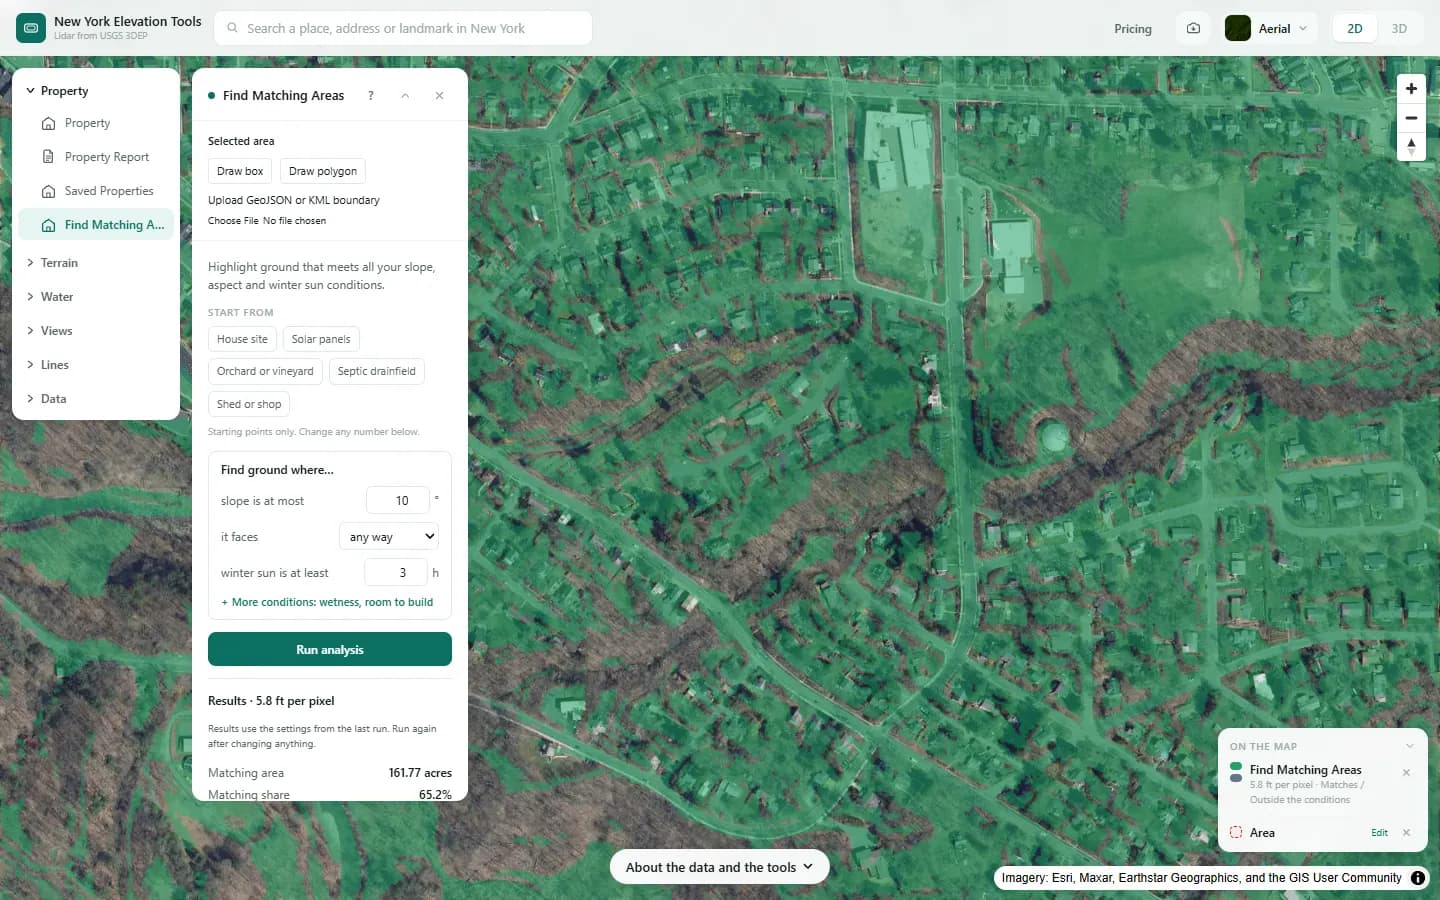Click the Draw box button

(x=240, y=171)
